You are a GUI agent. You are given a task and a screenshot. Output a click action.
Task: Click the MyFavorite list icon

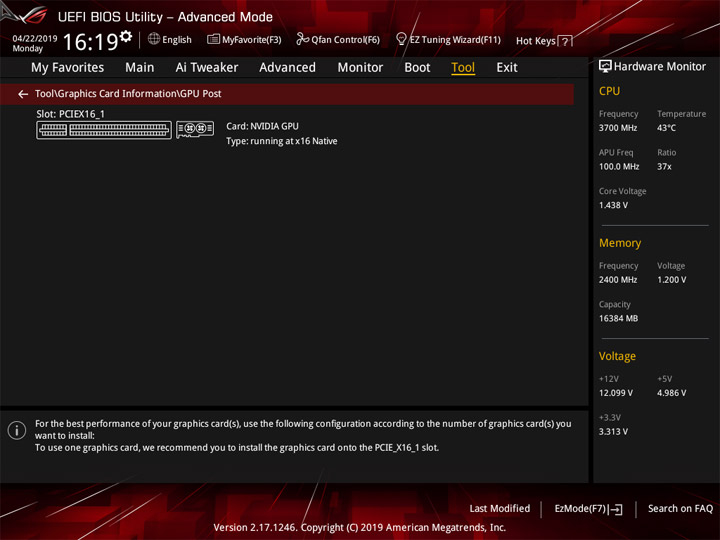click(x=213, y=39)
